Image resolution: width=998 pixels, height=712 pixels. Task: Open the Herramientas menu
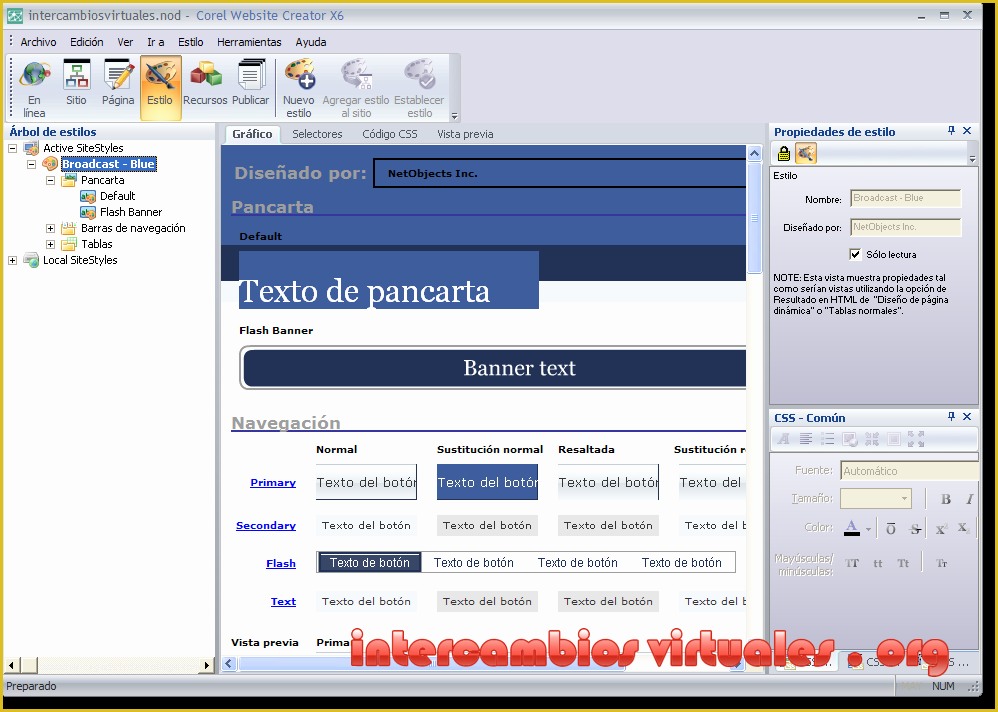pos(249,42)
